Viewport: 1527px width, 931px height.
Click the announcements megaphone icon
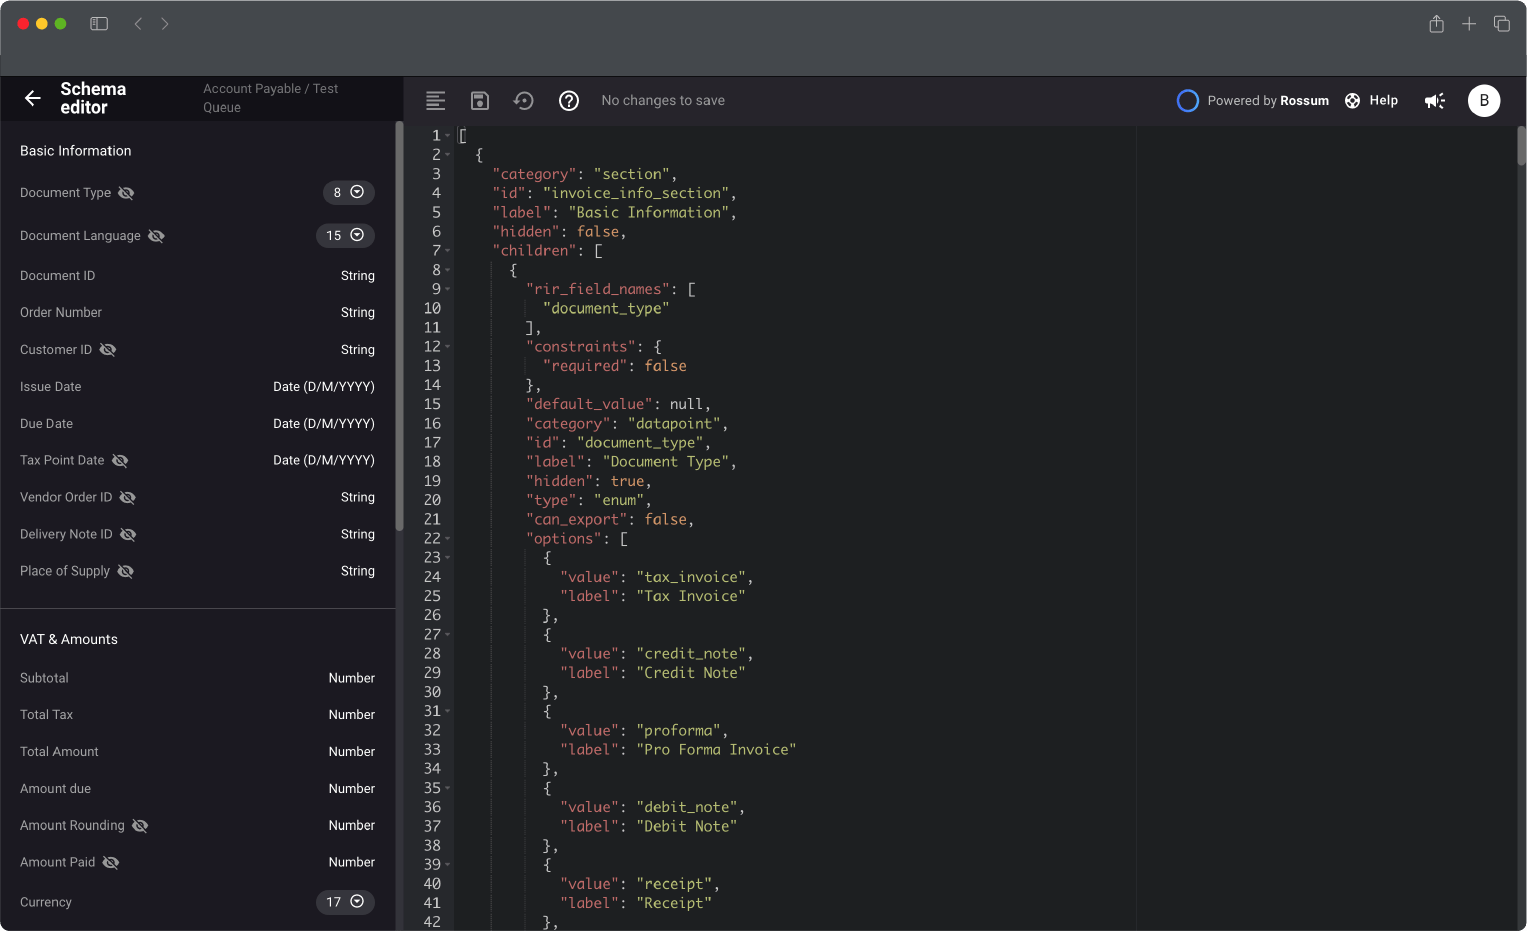(1435, 100)
